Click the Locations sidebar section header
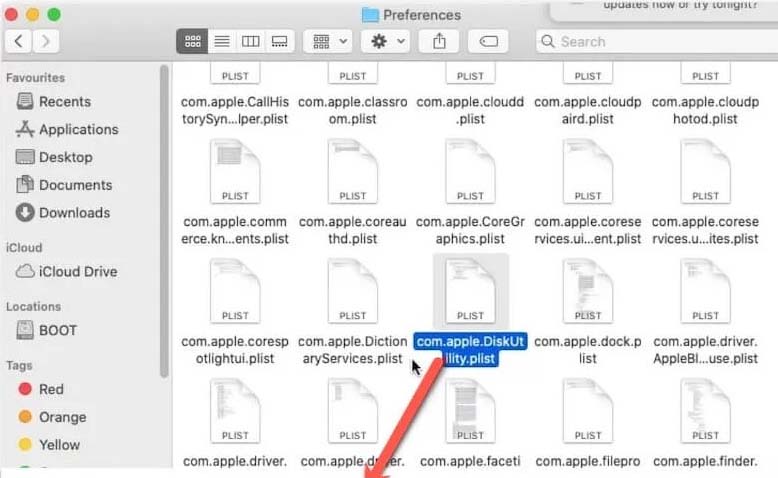 pos(33,306)
